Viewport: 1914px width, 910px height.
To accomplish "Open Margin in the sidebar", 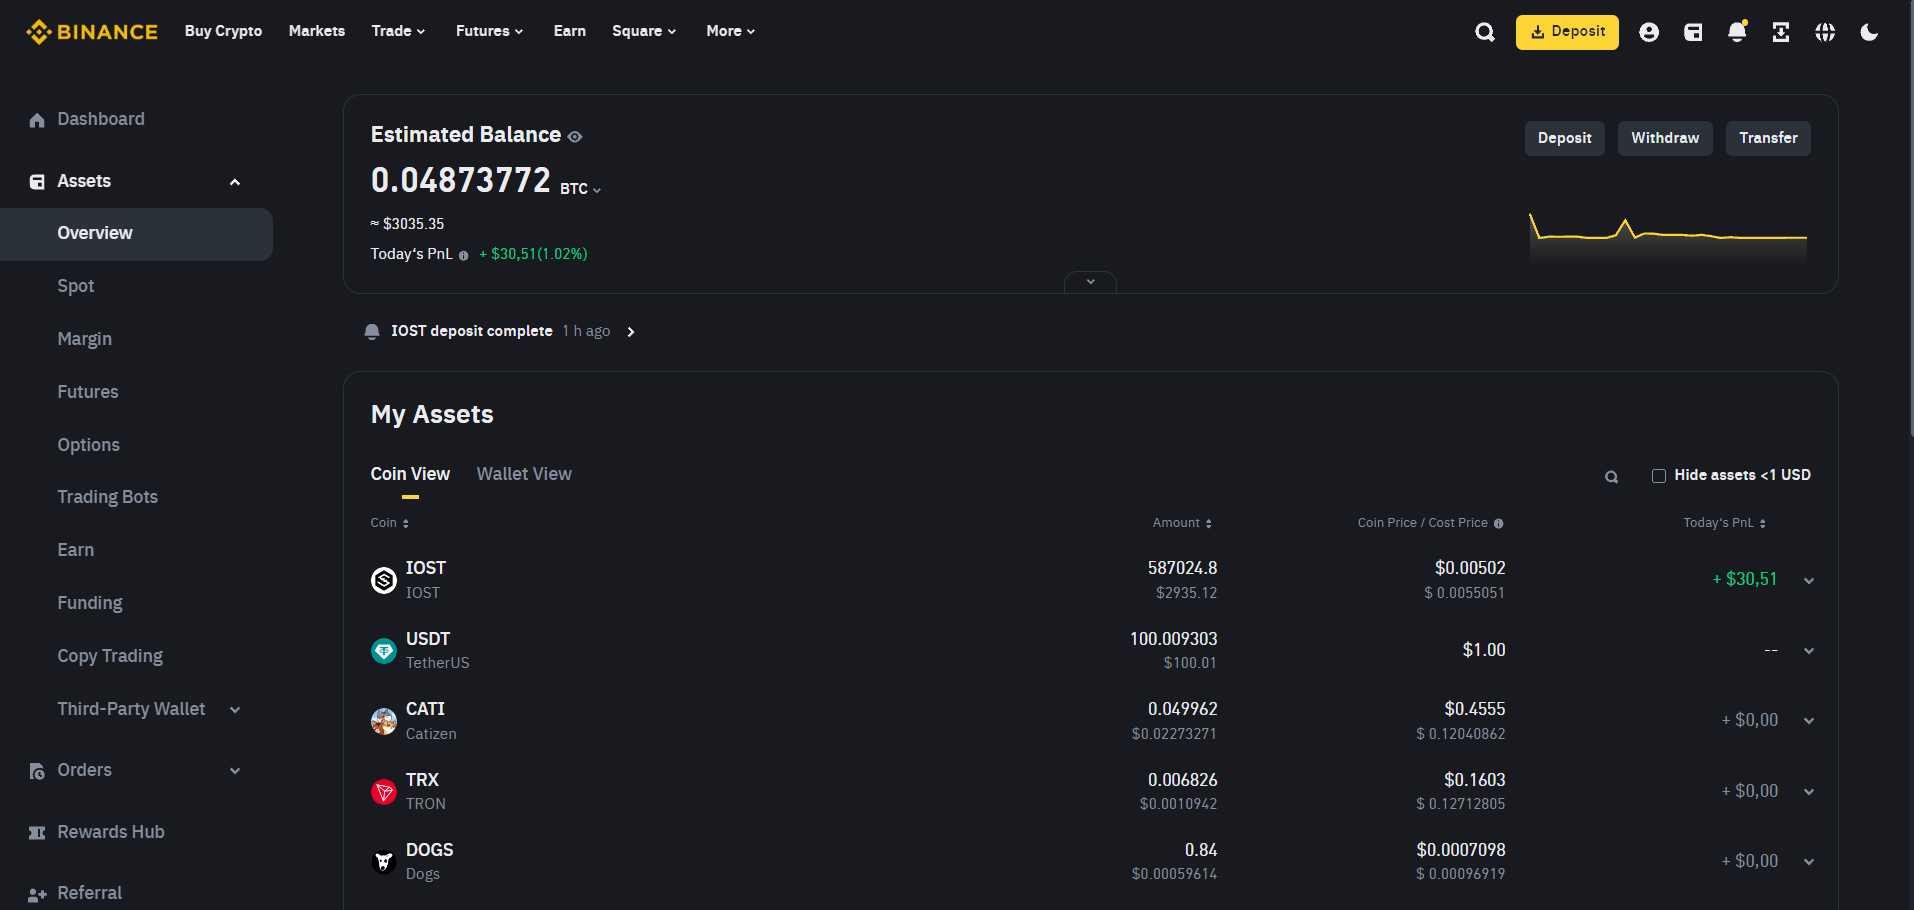I will (x=85, y=339).
